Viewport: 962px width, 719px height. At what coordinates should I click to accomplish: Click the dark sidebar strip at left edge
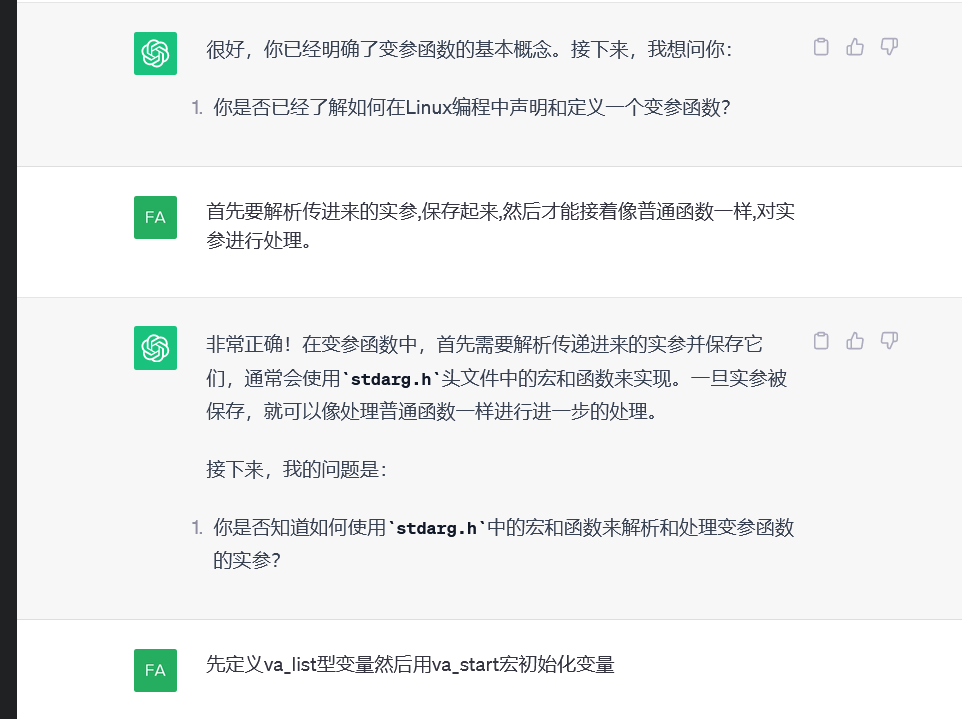[x=8, y=360]
